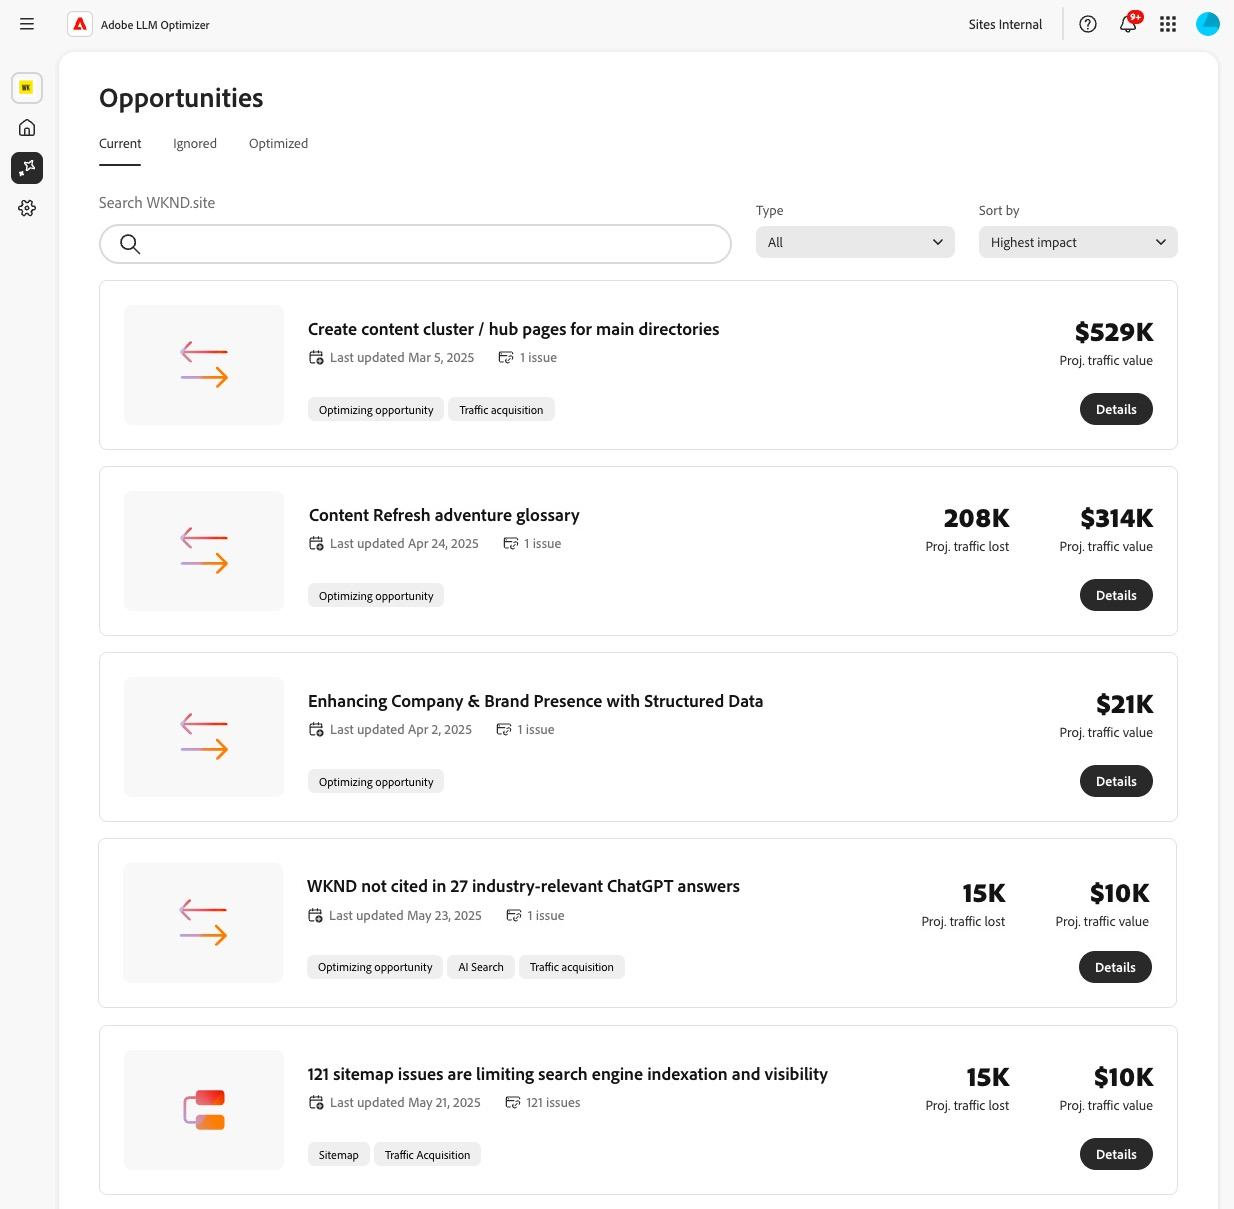The height and width of the screenshot is (1209, 1234).
Task: Click the Content Refresh adventure glossary thumbnail
Action: pos(204,551)
